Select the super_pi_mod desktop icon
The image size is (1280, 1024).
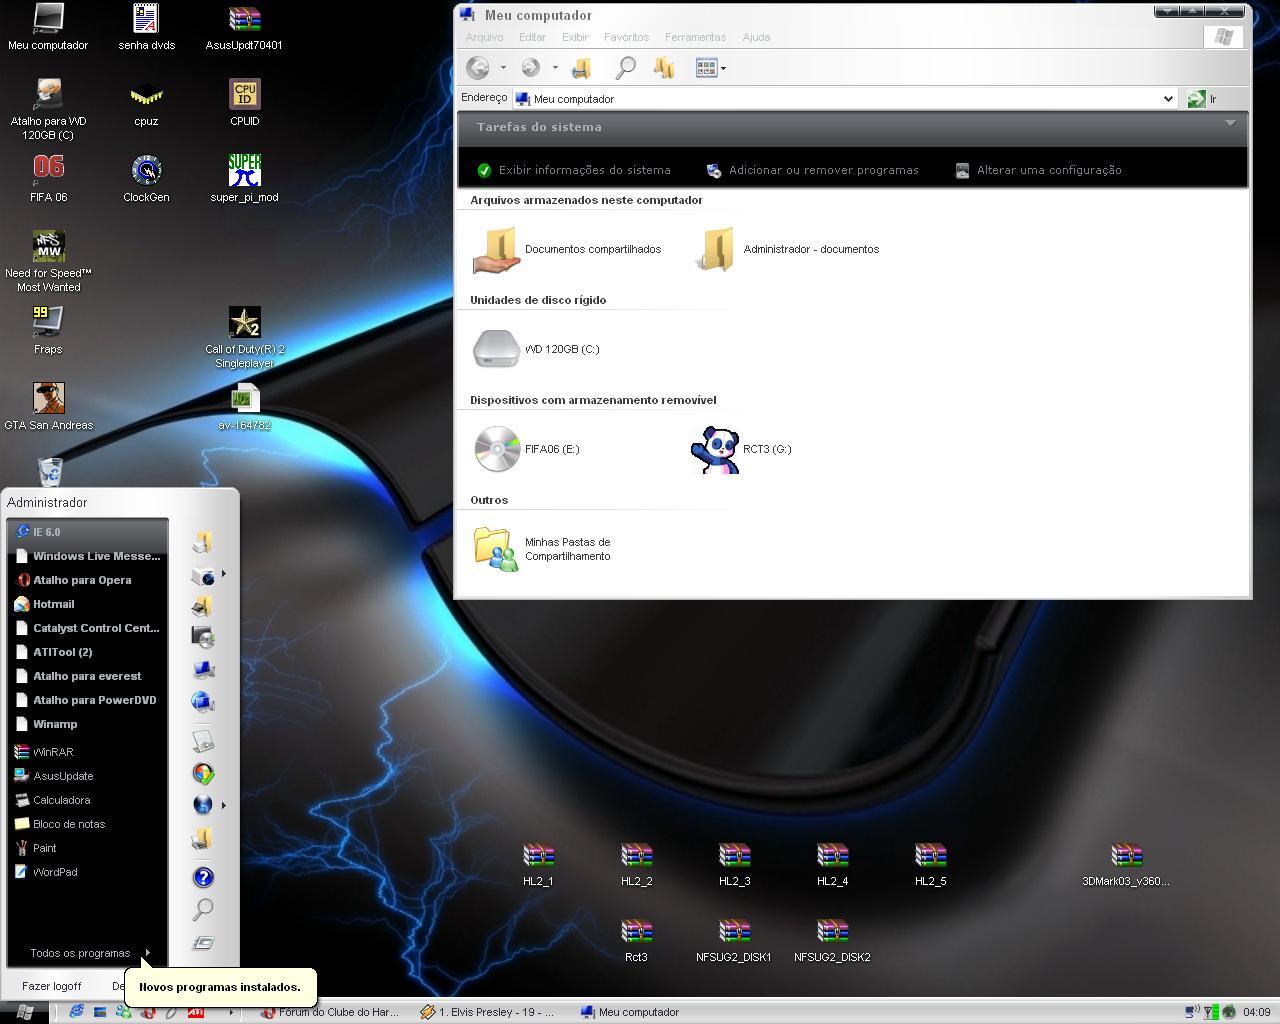(x=244, y=179)
